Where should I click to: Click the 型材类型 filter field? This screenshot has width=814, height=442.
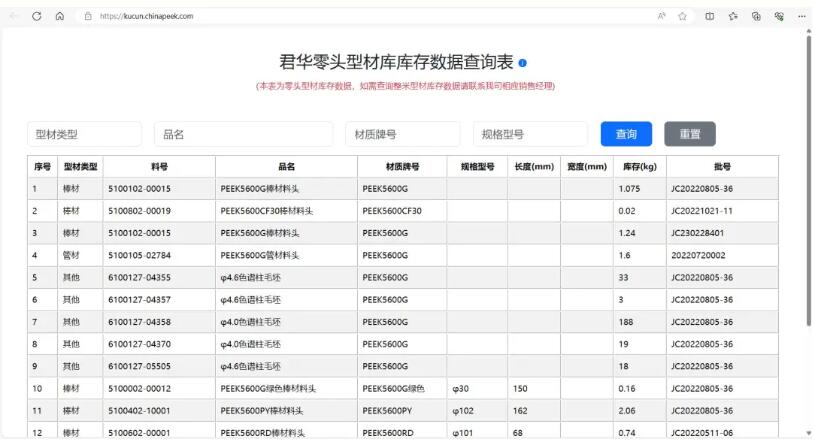(84, 134)
